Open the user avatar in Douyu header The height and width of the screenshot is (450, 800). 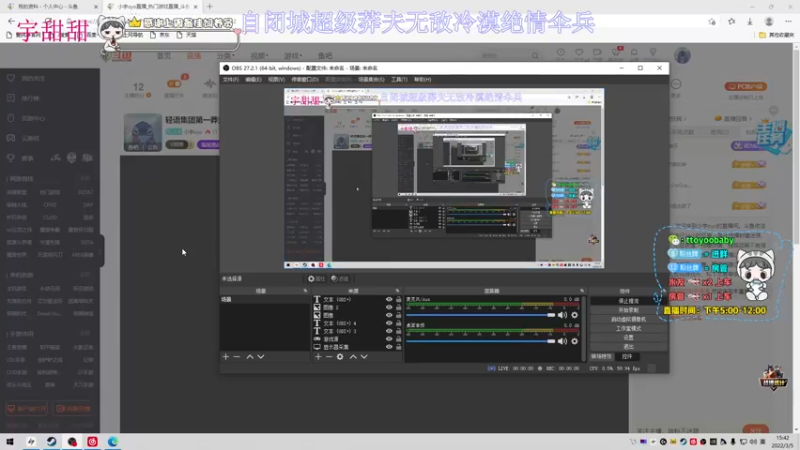pos(682,55)
